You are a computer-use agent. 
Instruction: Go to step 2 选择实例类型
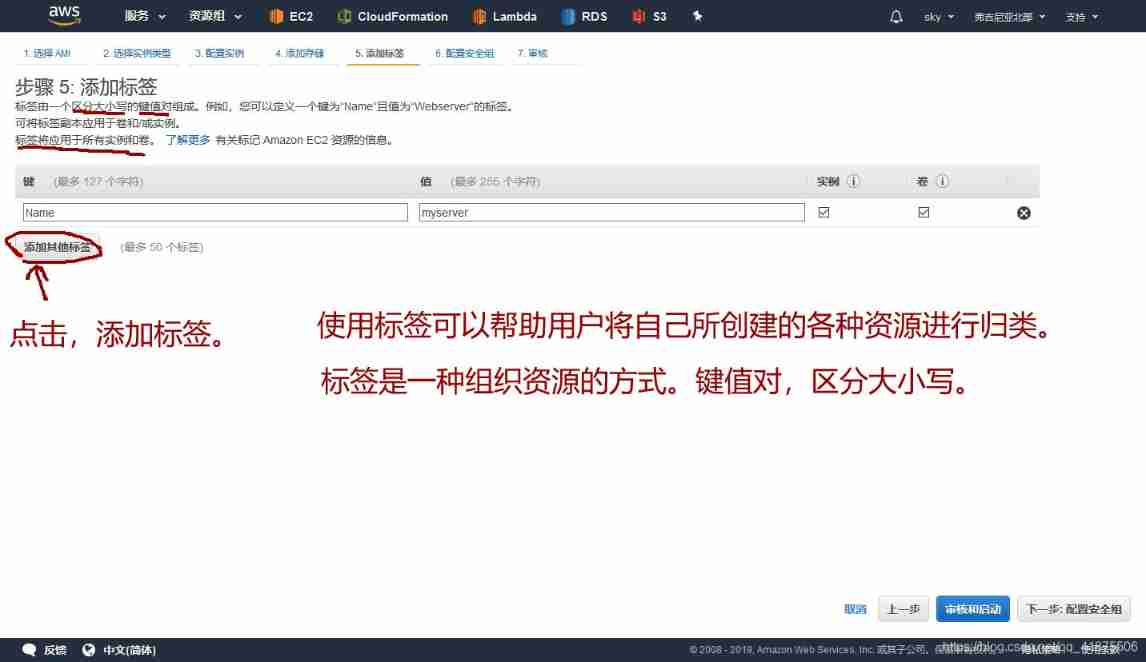(x=137, y=53)
